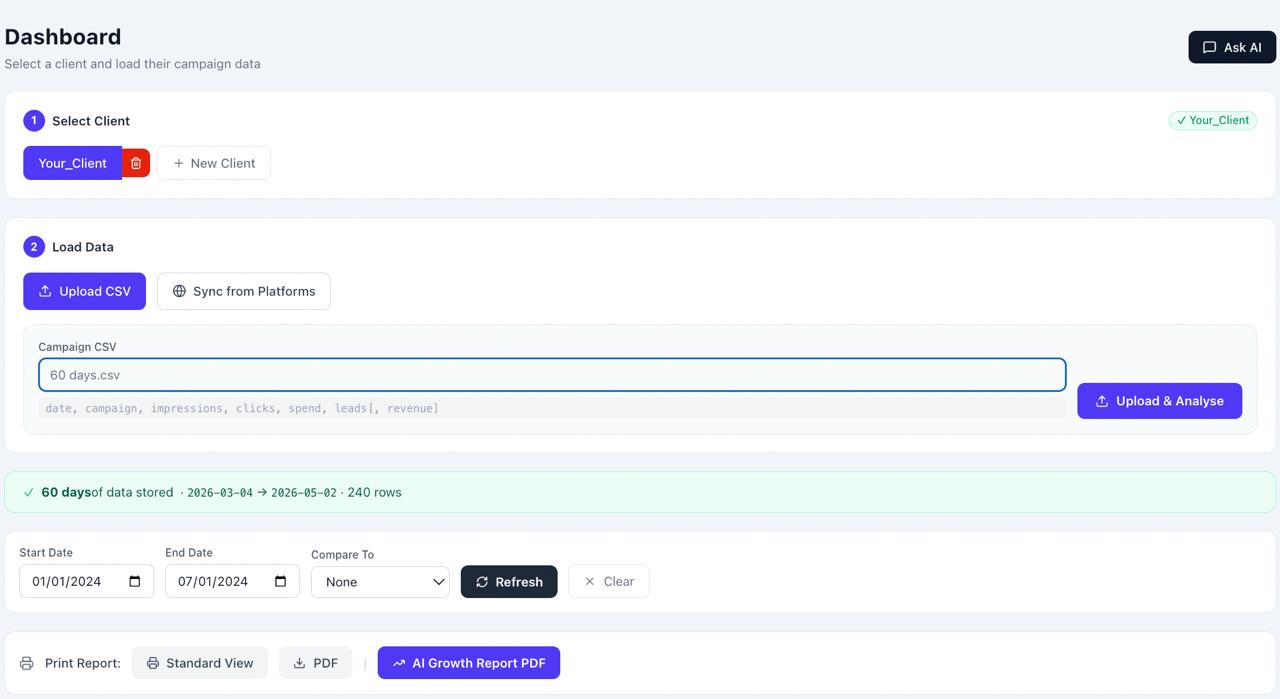Clear the date filters
This screenshot has width=1280, height=699.
pos(609,582)
